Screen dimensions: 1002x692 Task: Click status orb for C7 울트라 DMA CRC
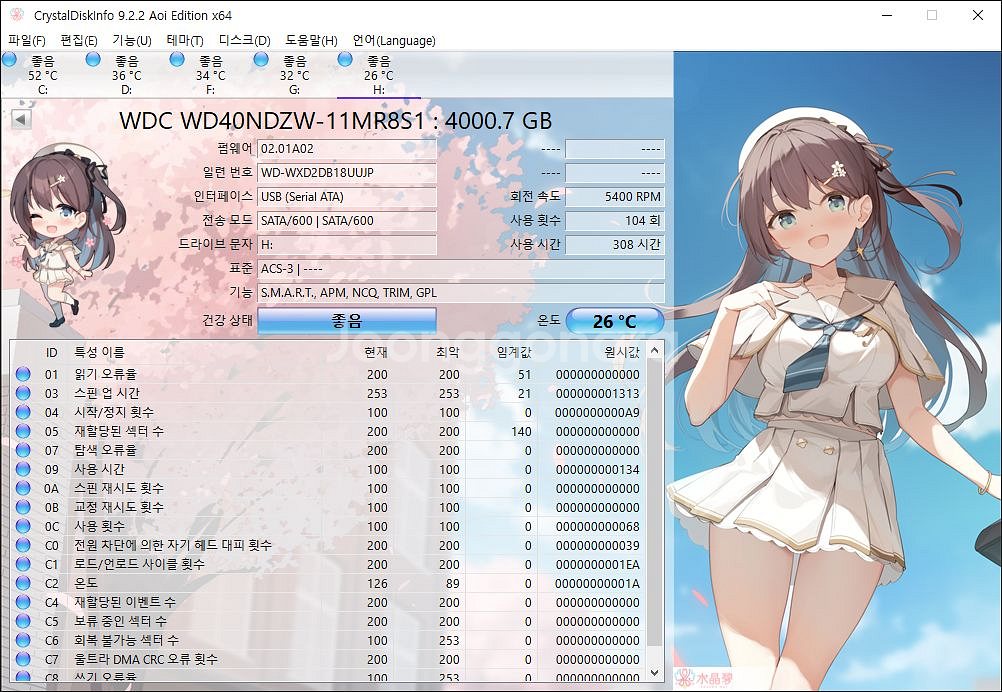pos(23,659)
